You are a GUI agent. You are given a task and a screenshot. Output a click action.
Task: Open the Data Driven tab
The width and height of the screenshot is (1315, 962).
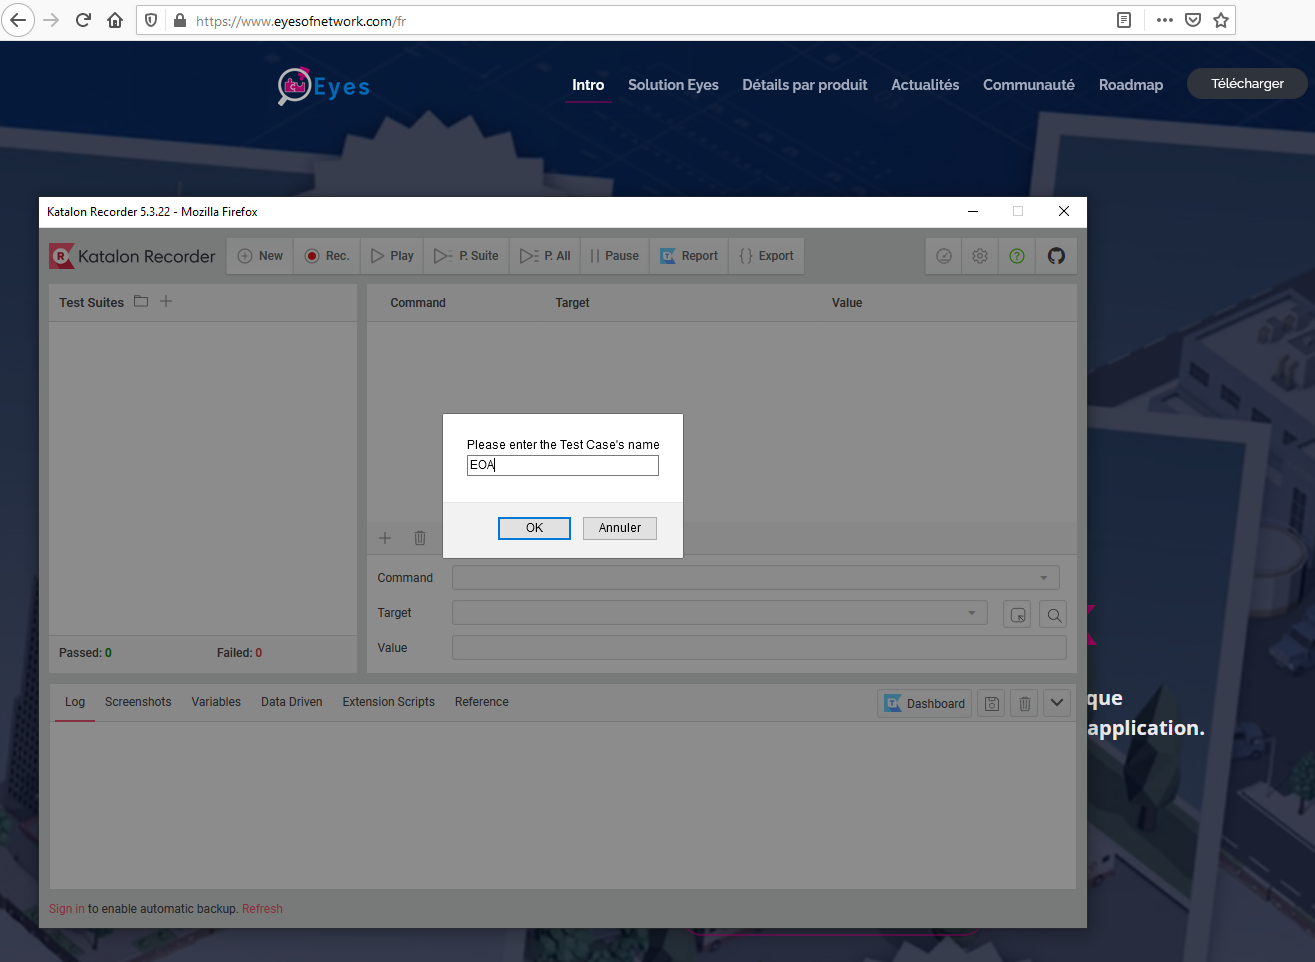291,702
